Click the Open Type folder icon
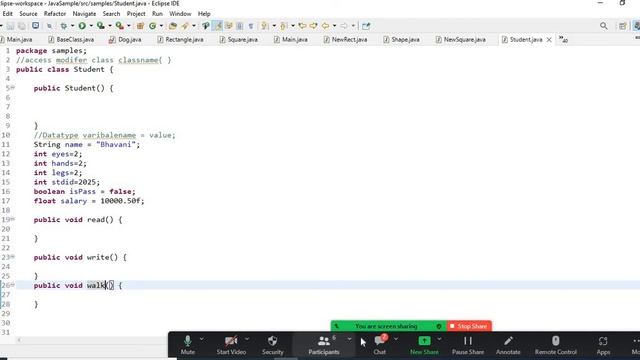This screenshot has width=640, height=360. click(x=173, y=26)
